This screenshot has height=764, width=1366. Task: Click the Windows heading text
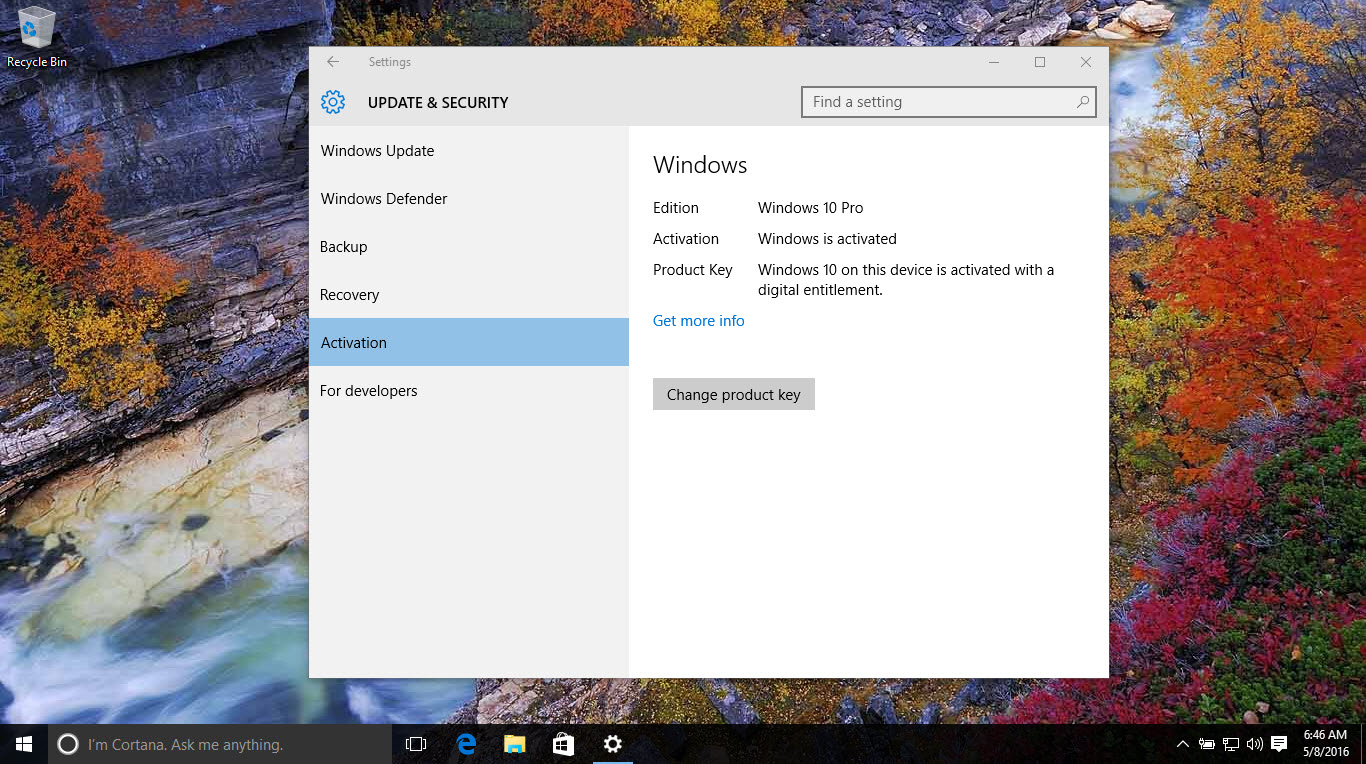(x=700, y=165)
